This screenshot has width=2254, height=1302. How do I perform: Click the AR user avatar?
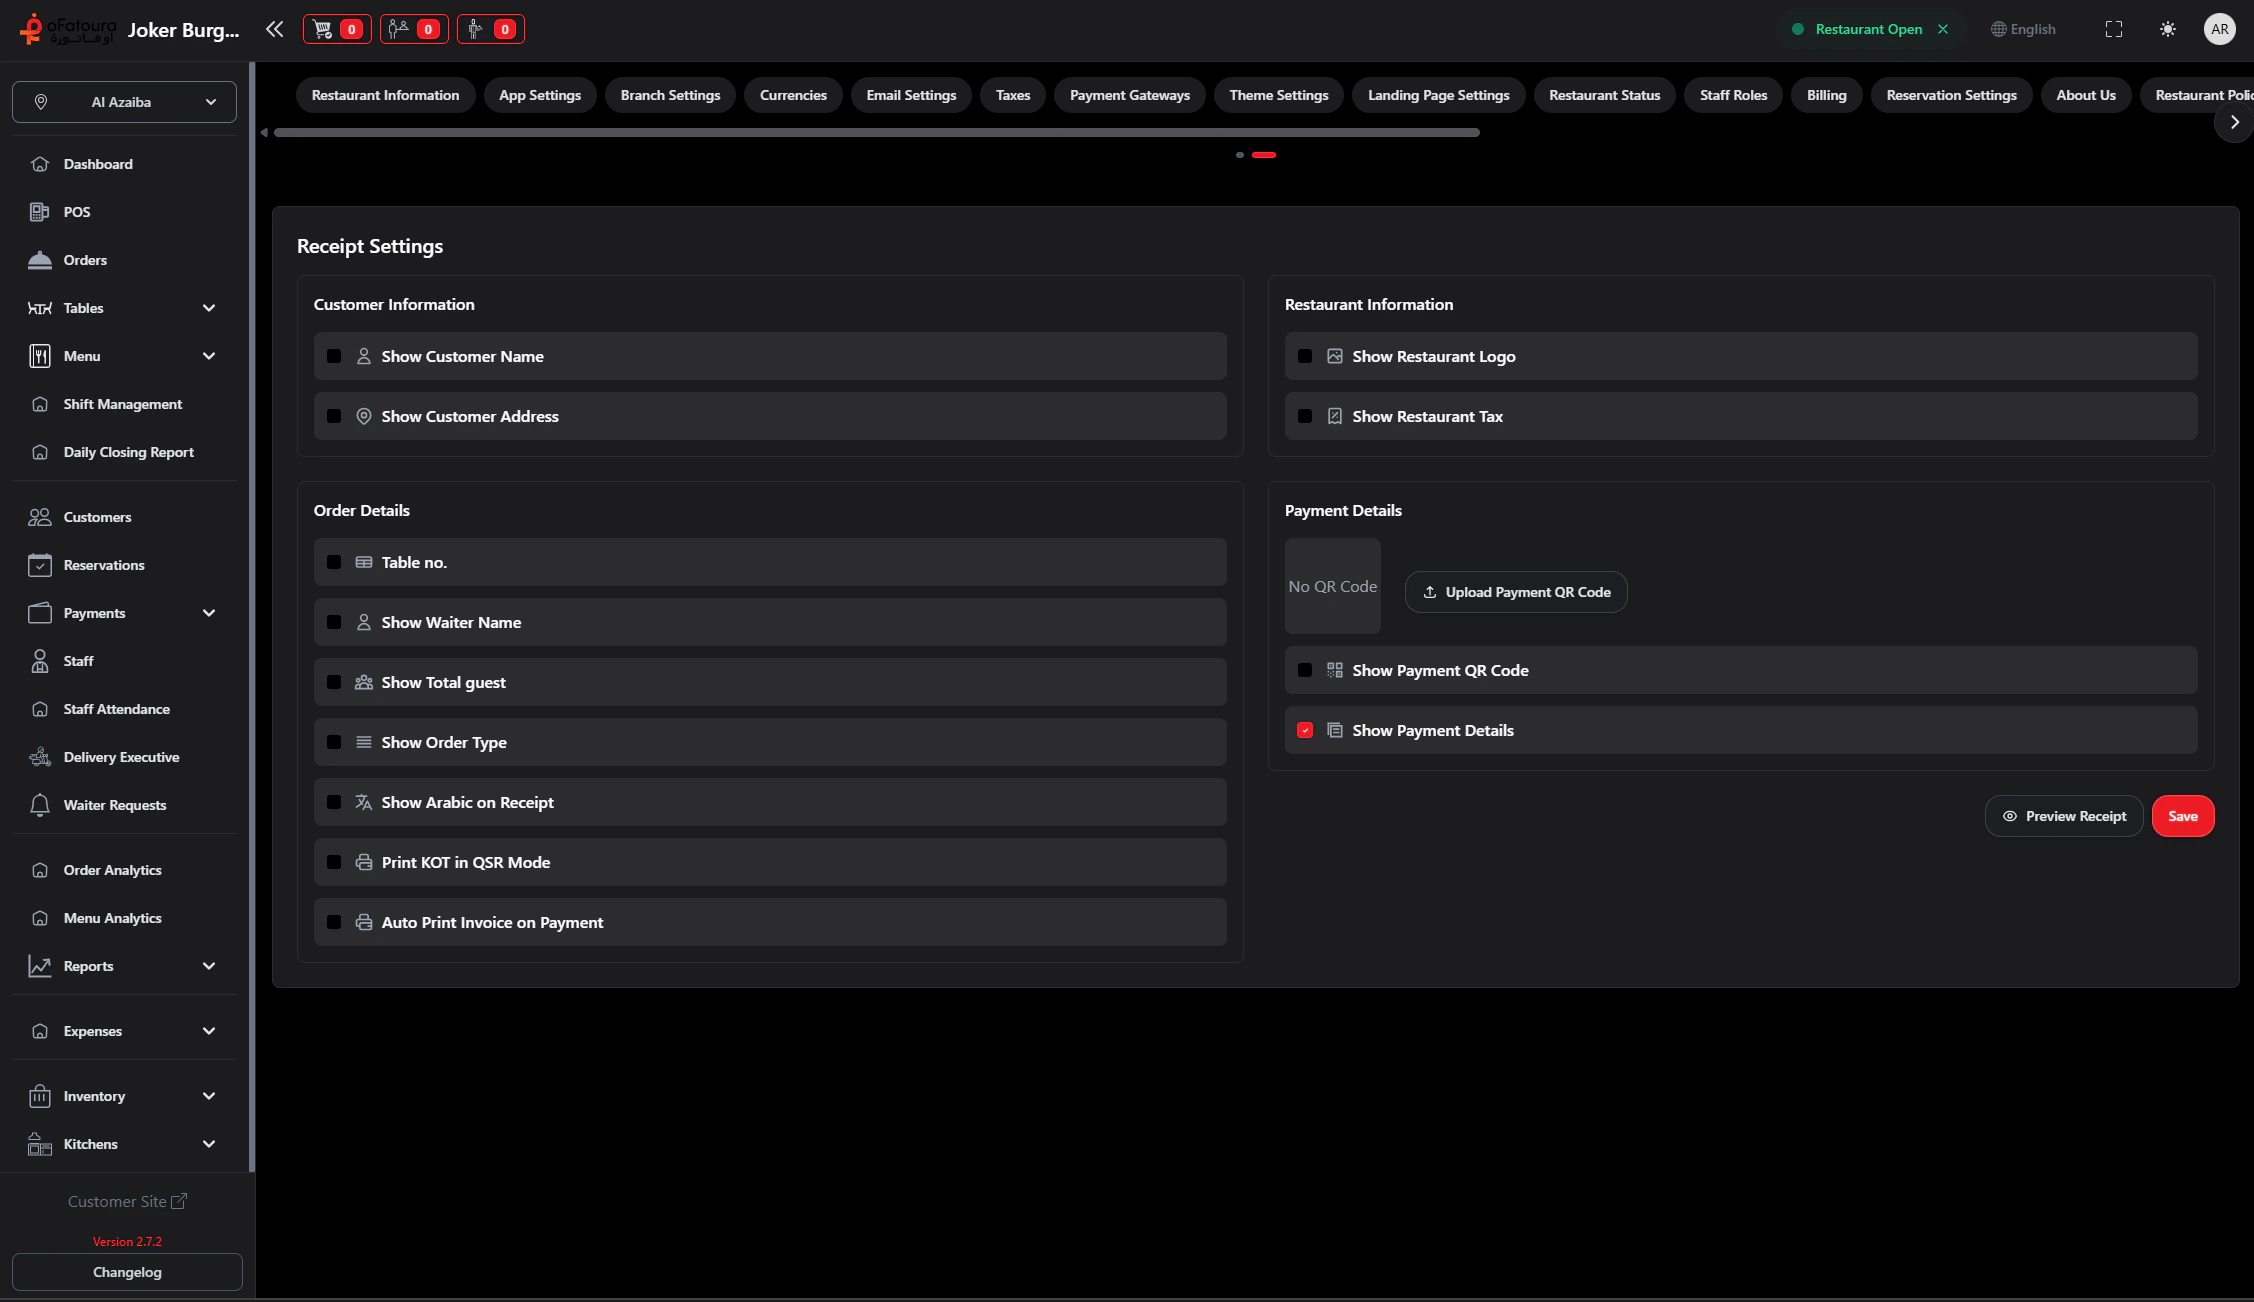point(2219,29)
